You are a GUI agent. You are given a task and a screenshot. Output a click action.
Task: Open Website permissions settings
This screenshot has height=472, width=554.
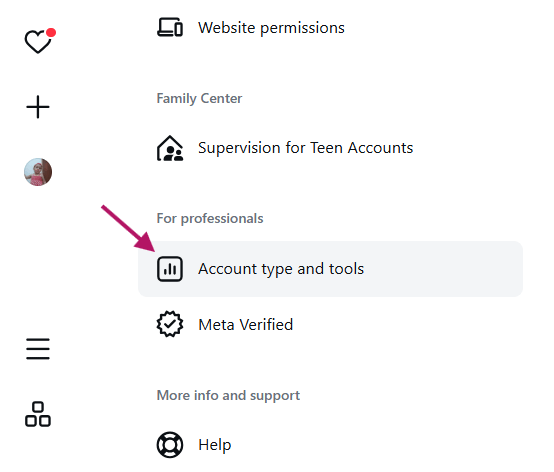click(271, 28)
